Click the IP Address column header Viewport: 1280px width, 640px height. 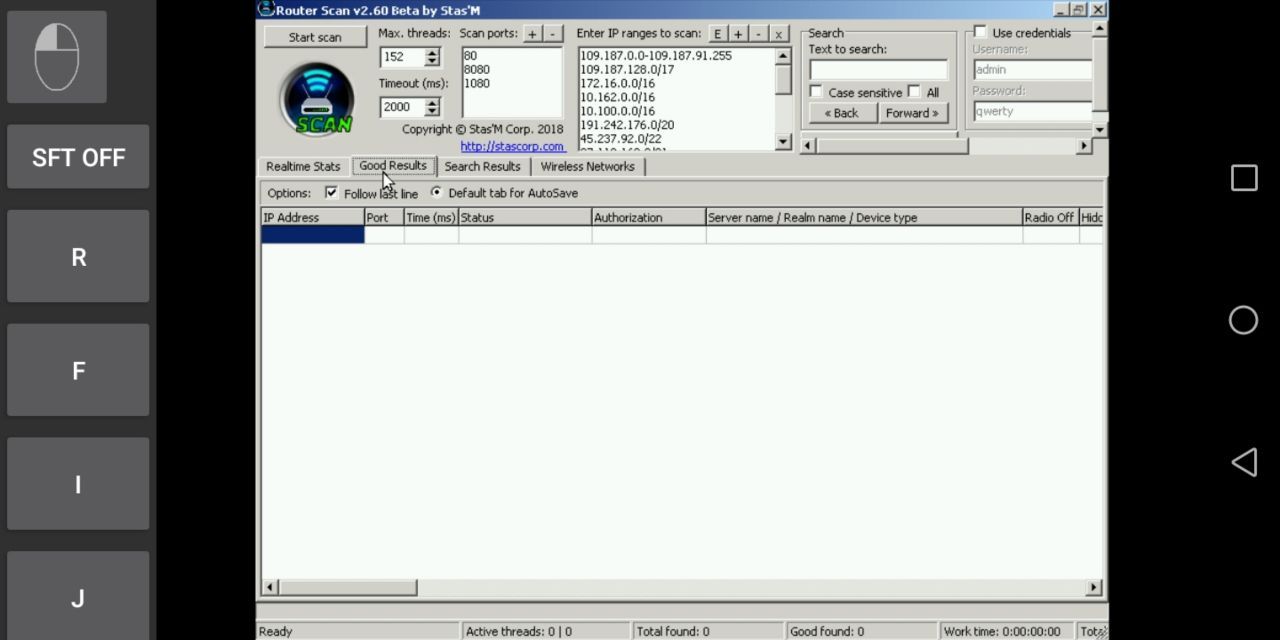coord(313,217)
